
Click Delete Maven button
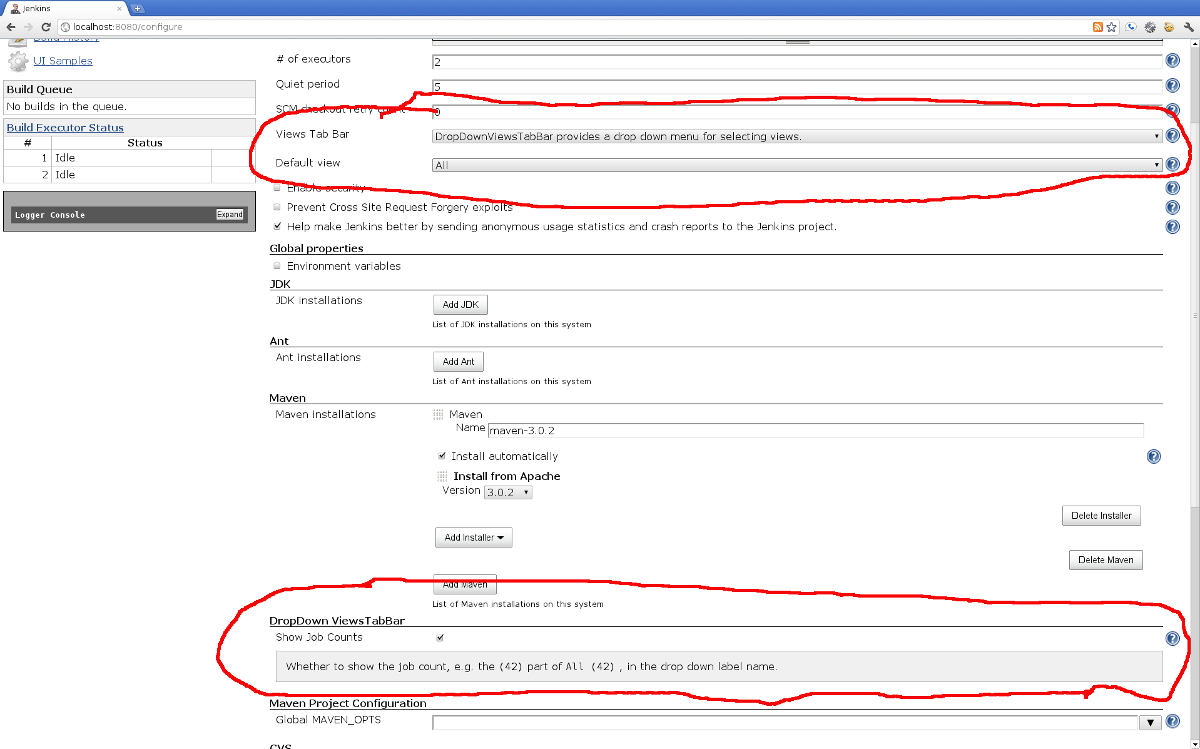(x=1106, y=560)
